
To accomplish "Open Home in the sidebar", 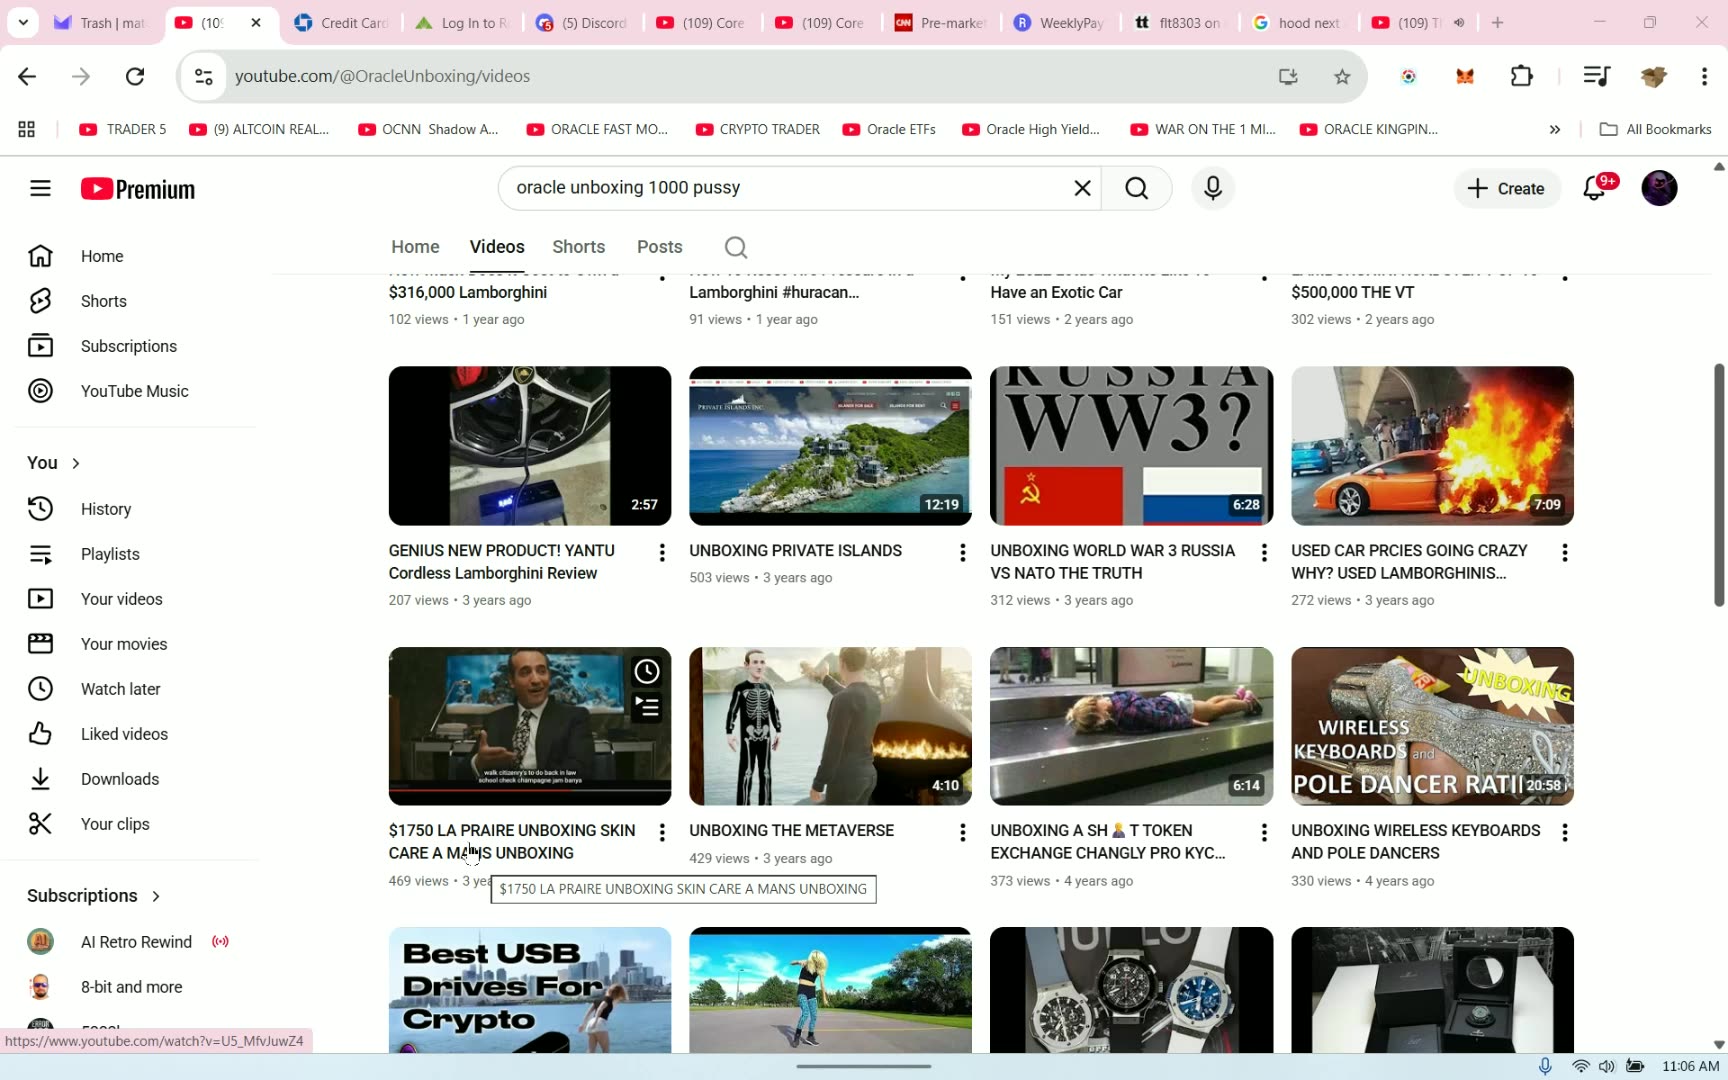I will [x=102, y=256].
